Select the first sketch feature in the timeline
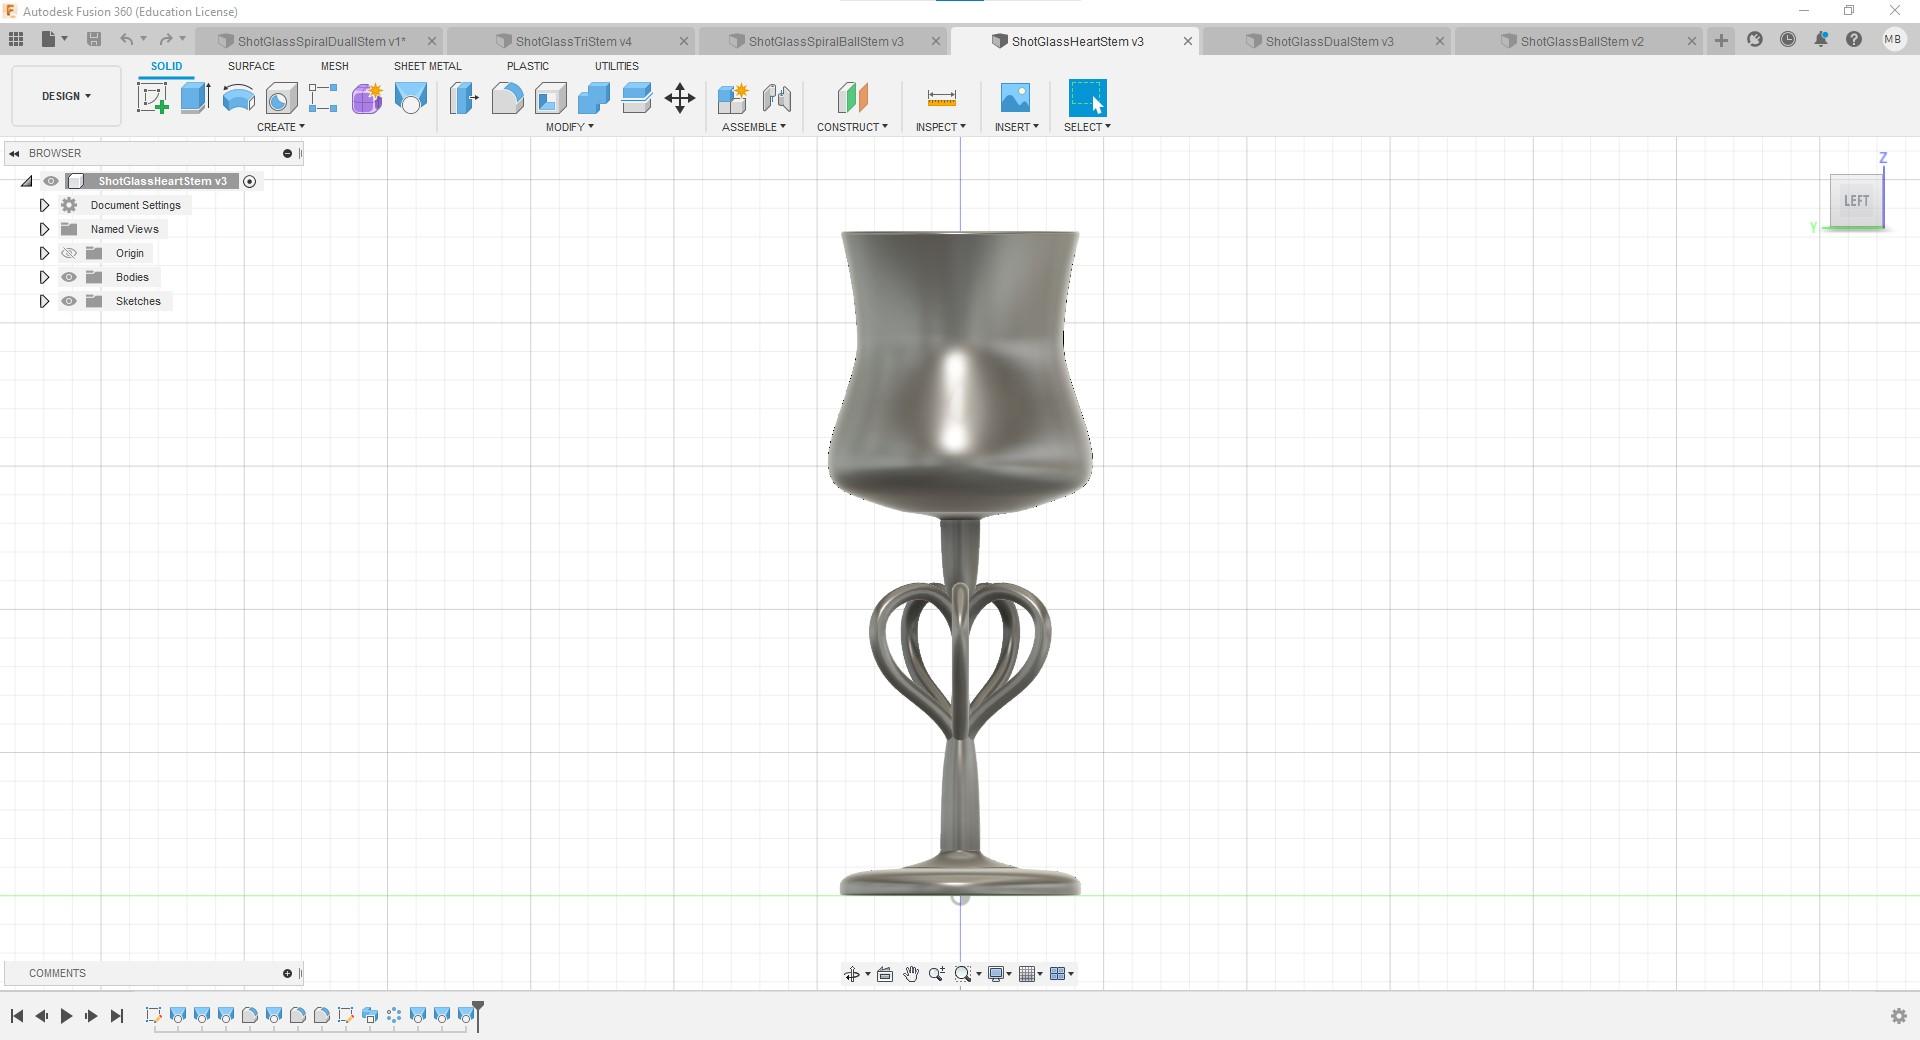Screen dimensions: 1920x1040 (154, 1016)
